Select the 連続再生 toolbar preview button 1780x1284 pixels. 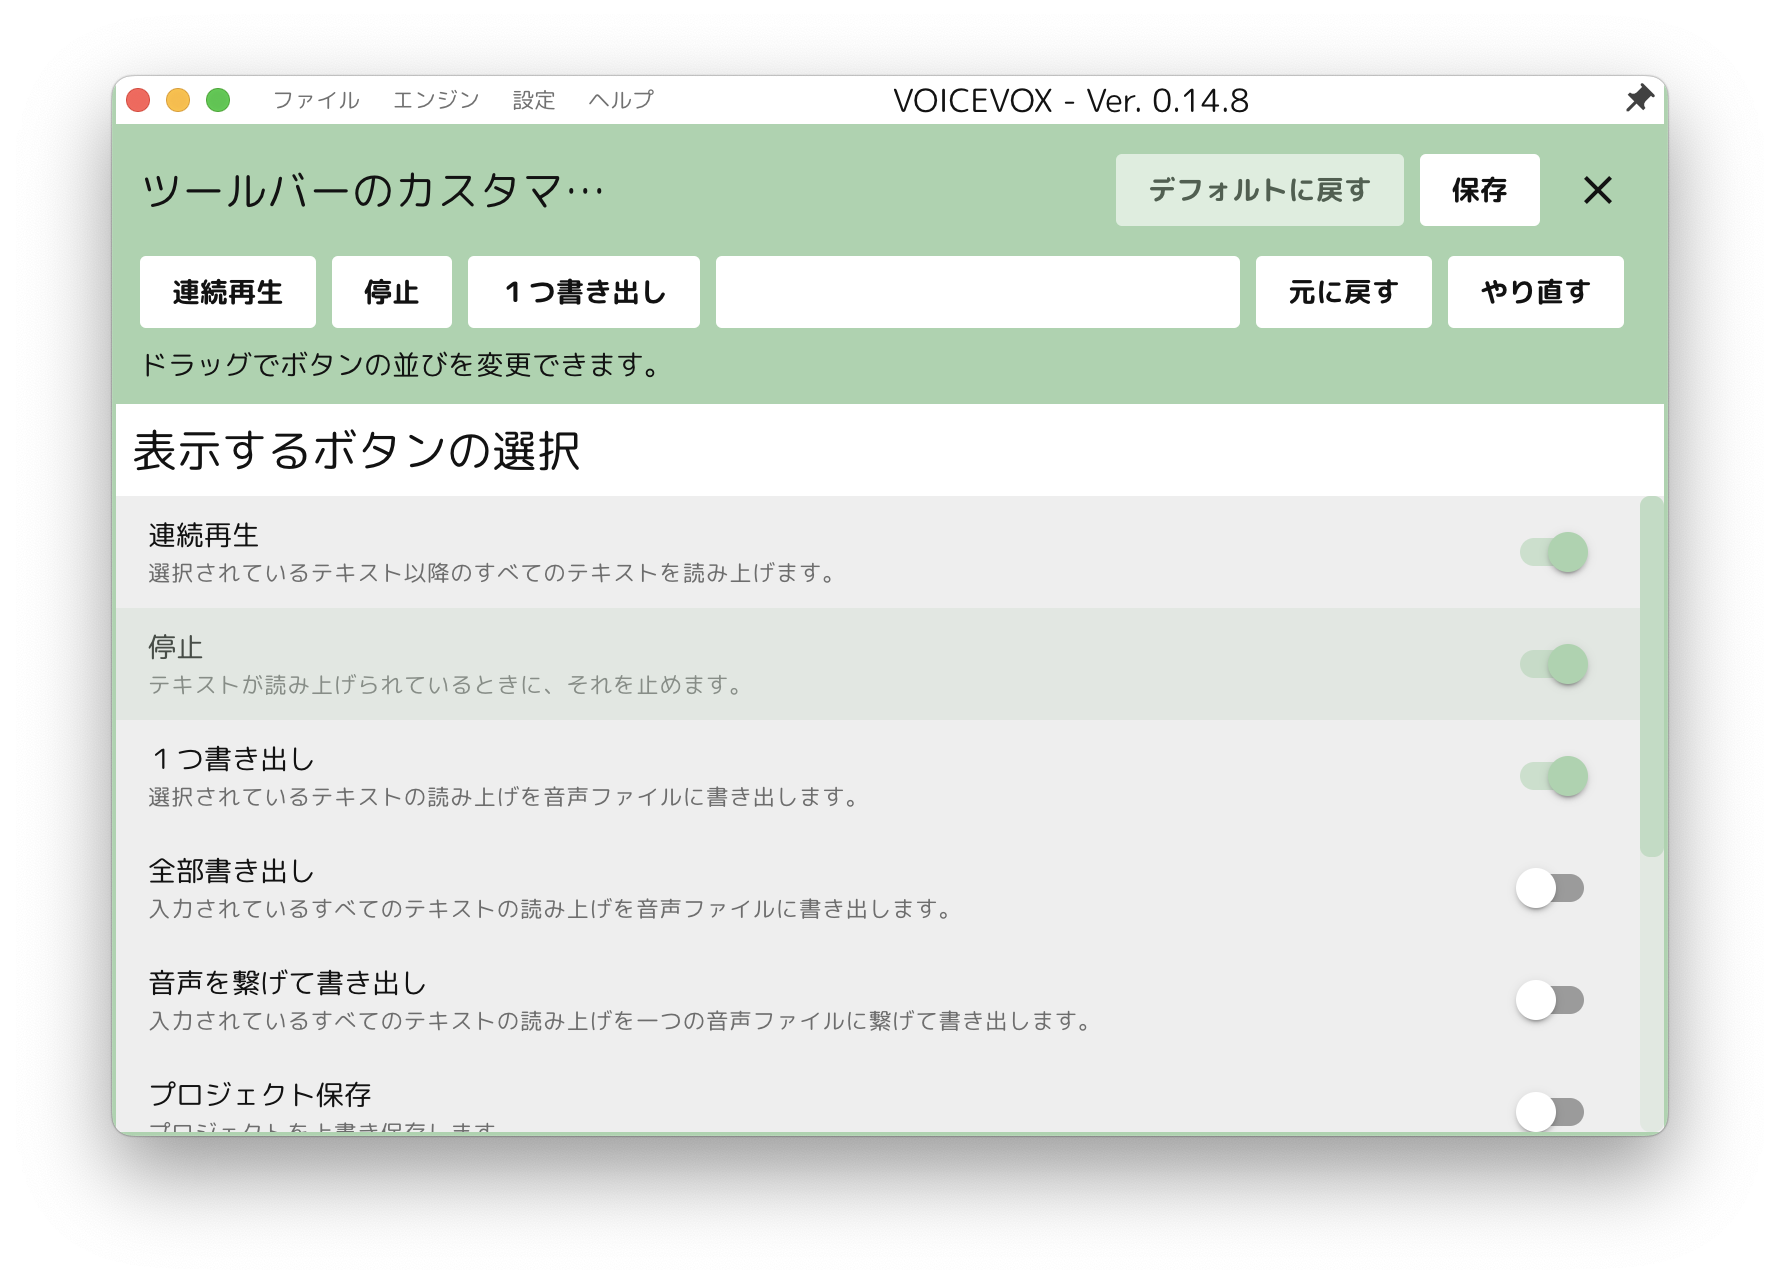coord(228,292)
